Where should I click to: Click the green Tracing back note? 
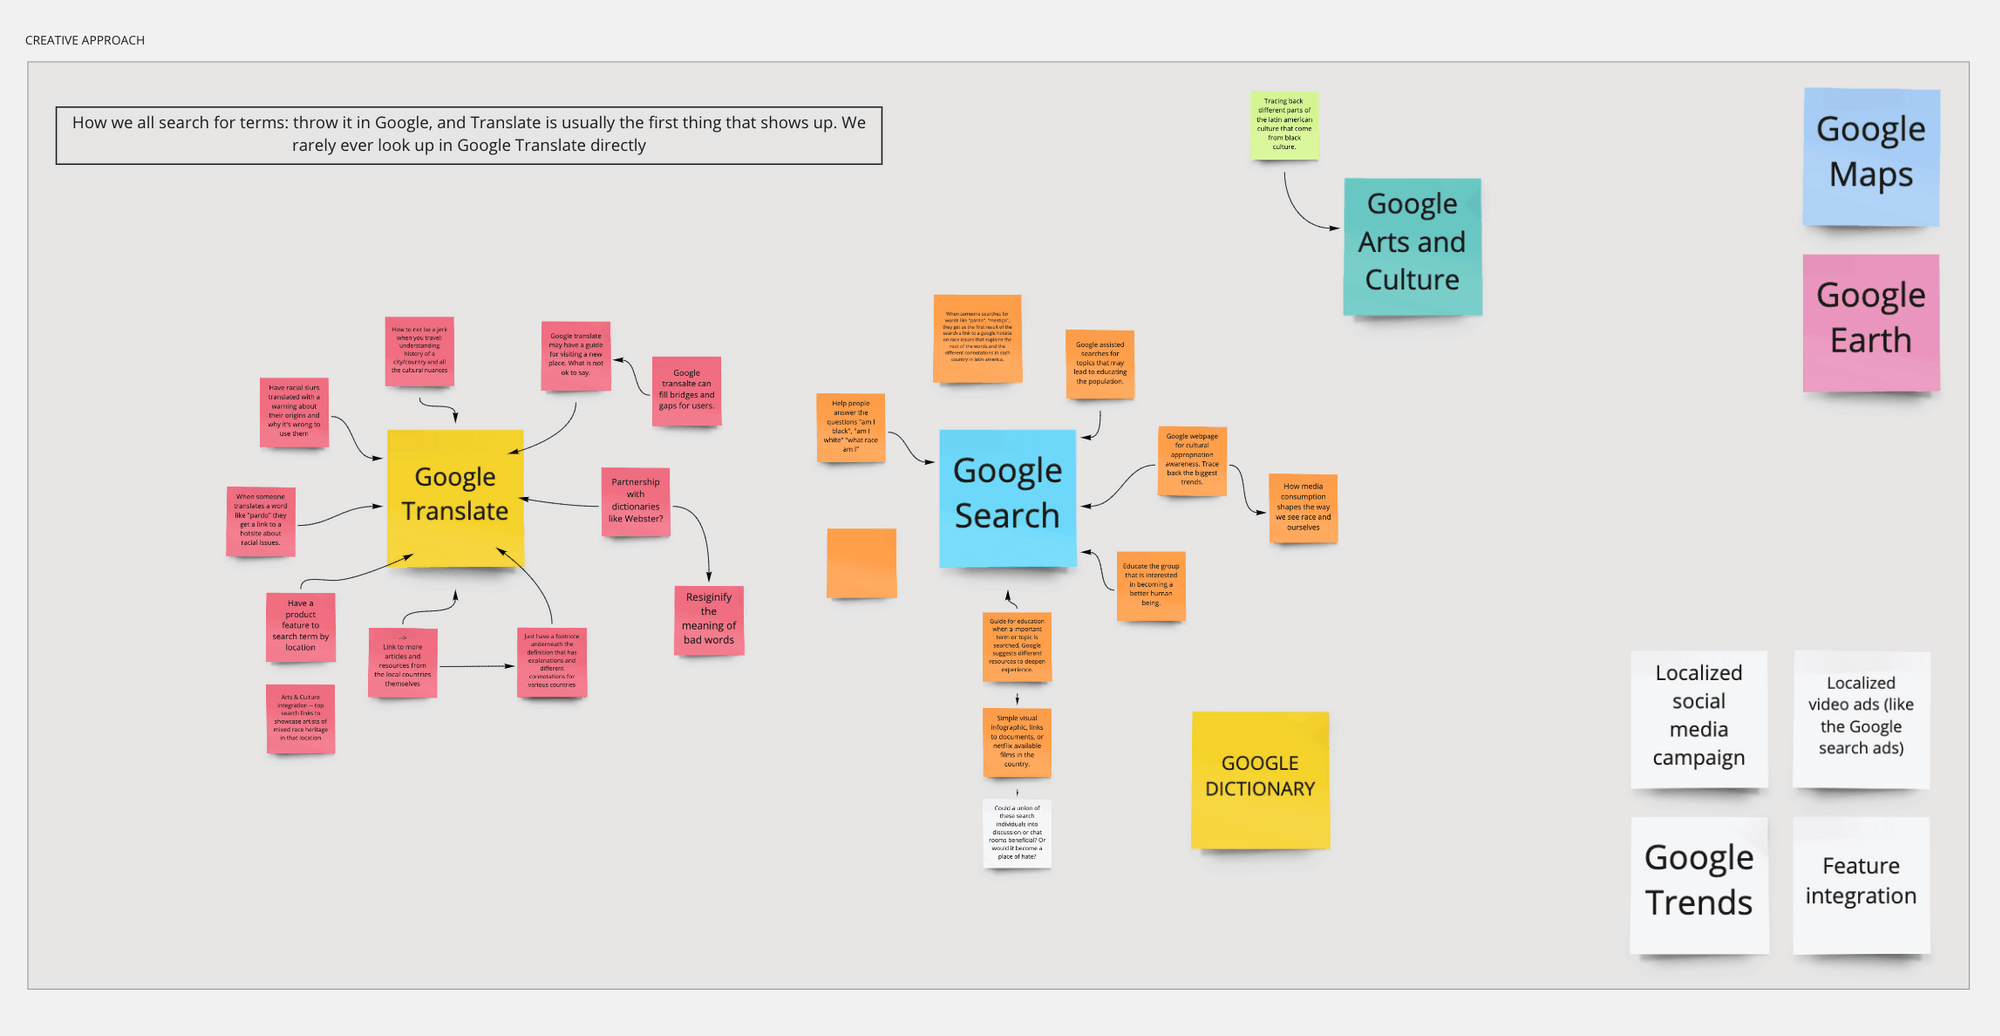coord(1284,126)
